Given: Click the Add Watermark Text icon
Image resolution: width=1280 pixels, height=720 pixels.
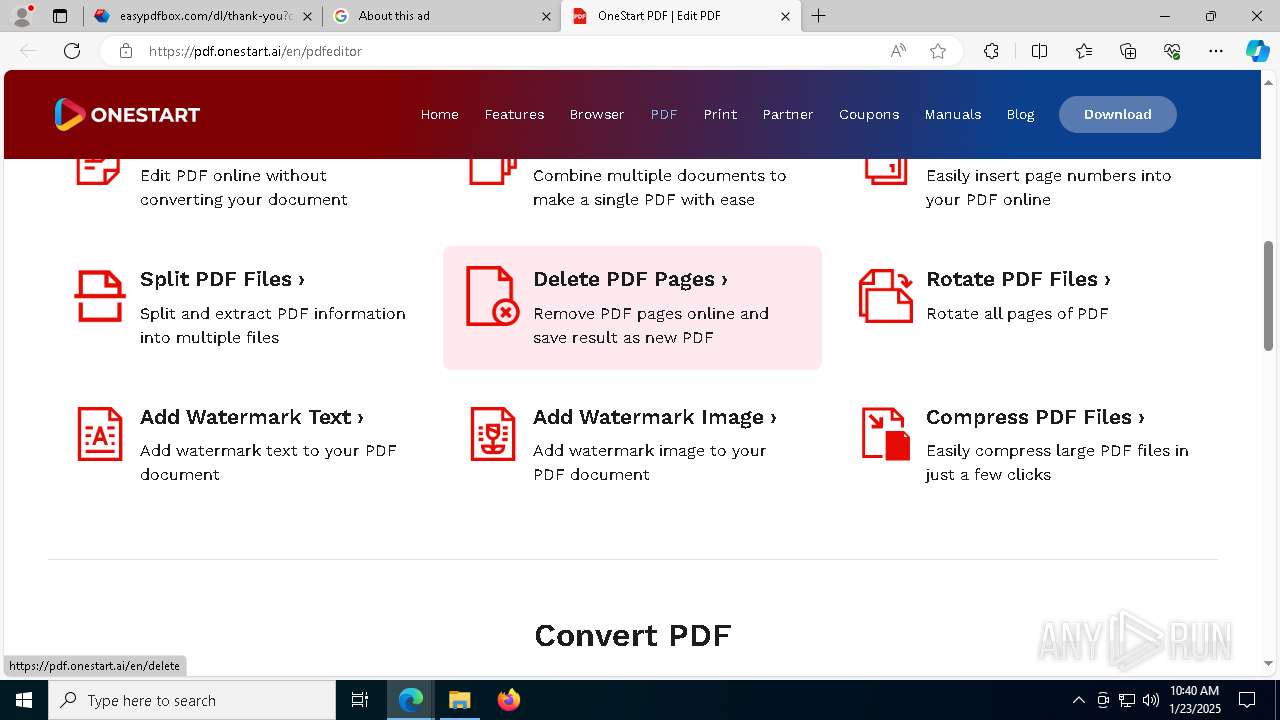Looking at the screenshot, I should 100,434.
